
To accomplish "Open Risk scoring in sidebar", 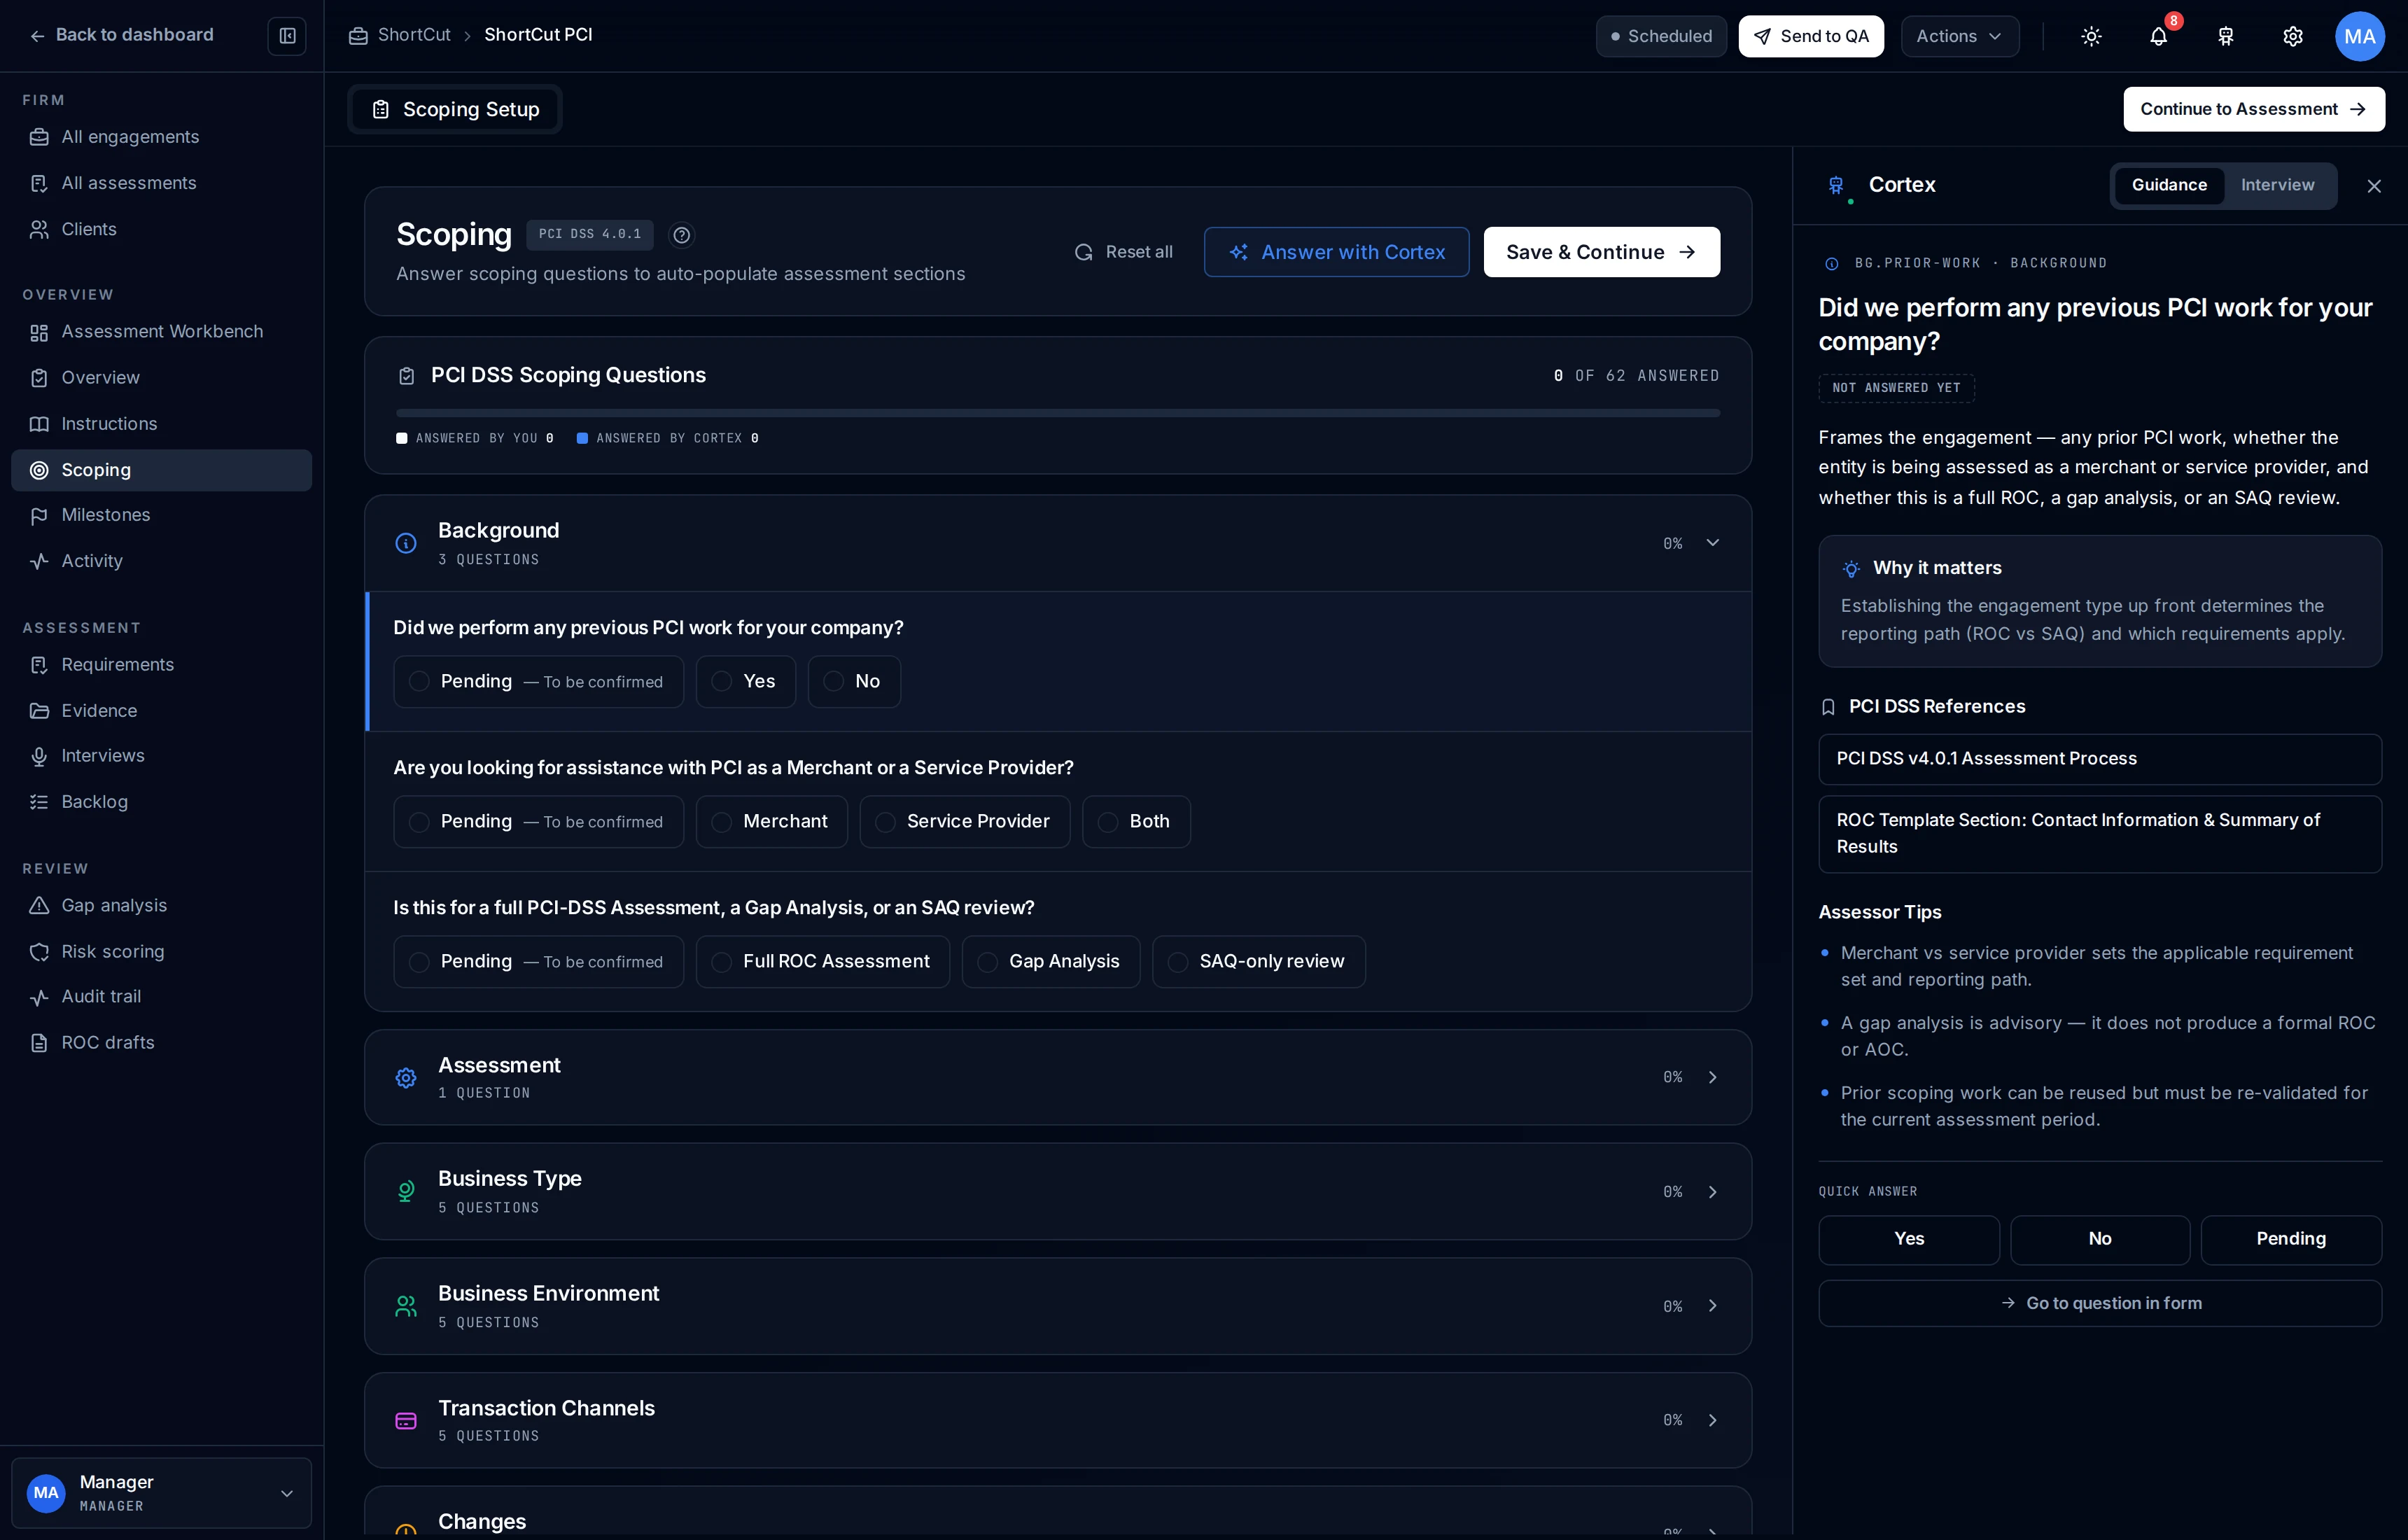I will (x=162, y=951).
